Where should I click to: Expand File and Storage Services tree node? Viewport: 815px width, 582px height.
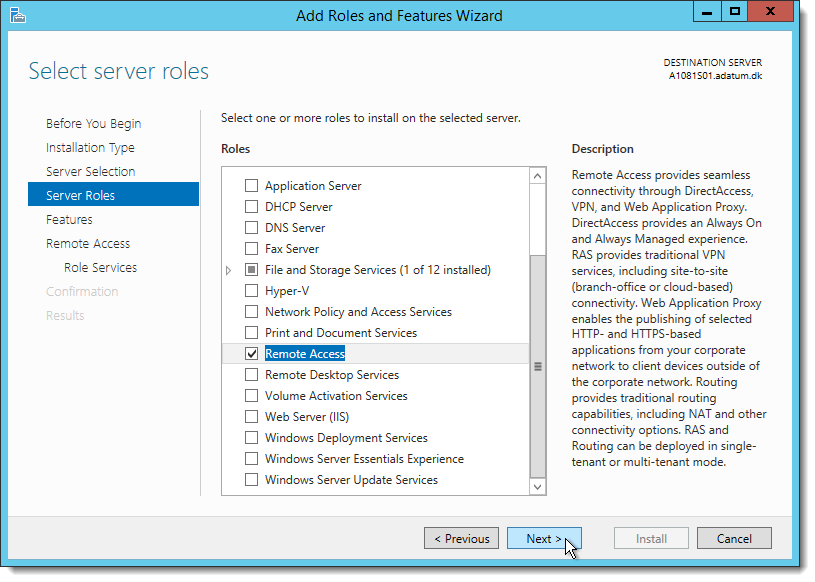point(228,270)
